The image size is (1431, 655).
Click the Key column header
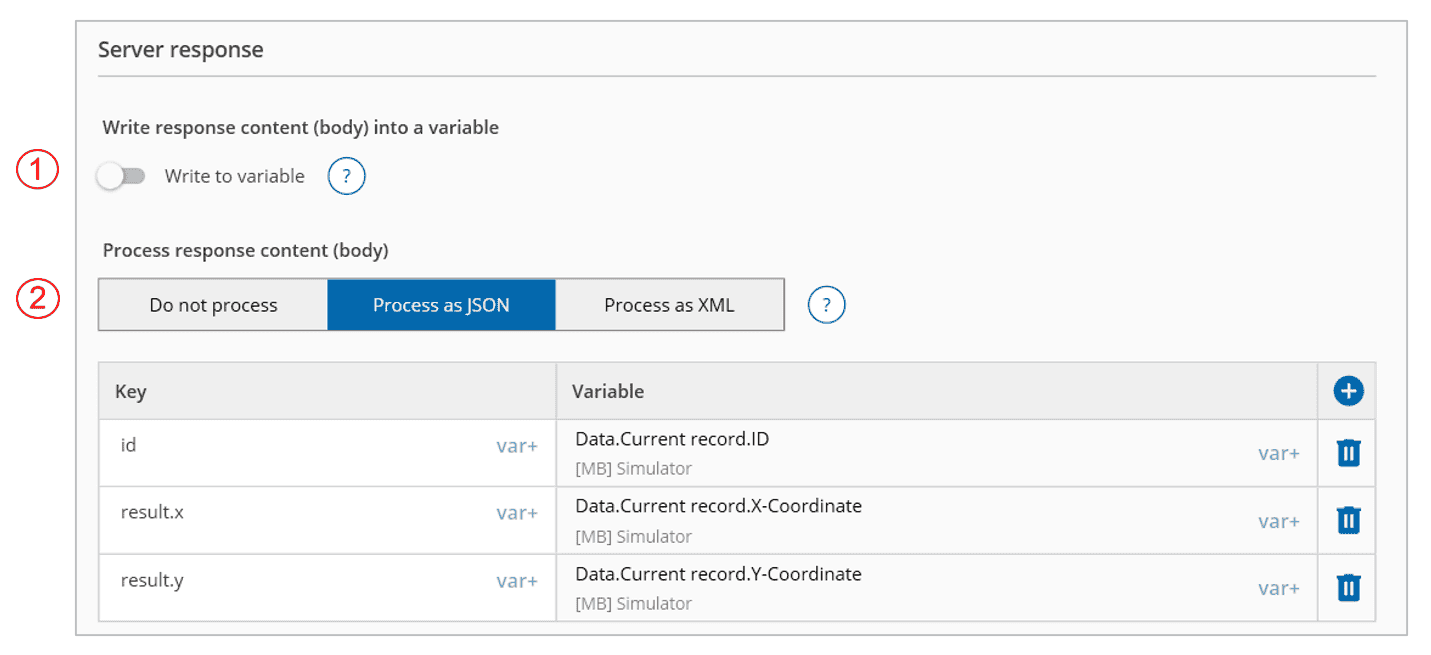pyautogui.click(x=328, y=391)
